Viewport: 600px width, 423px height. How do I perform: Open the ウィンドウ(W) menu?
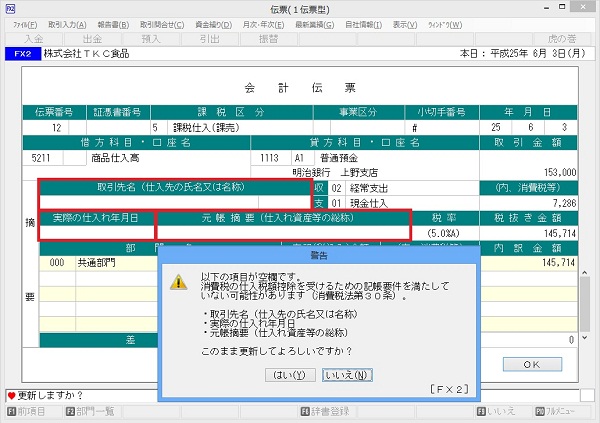(445, 25)
